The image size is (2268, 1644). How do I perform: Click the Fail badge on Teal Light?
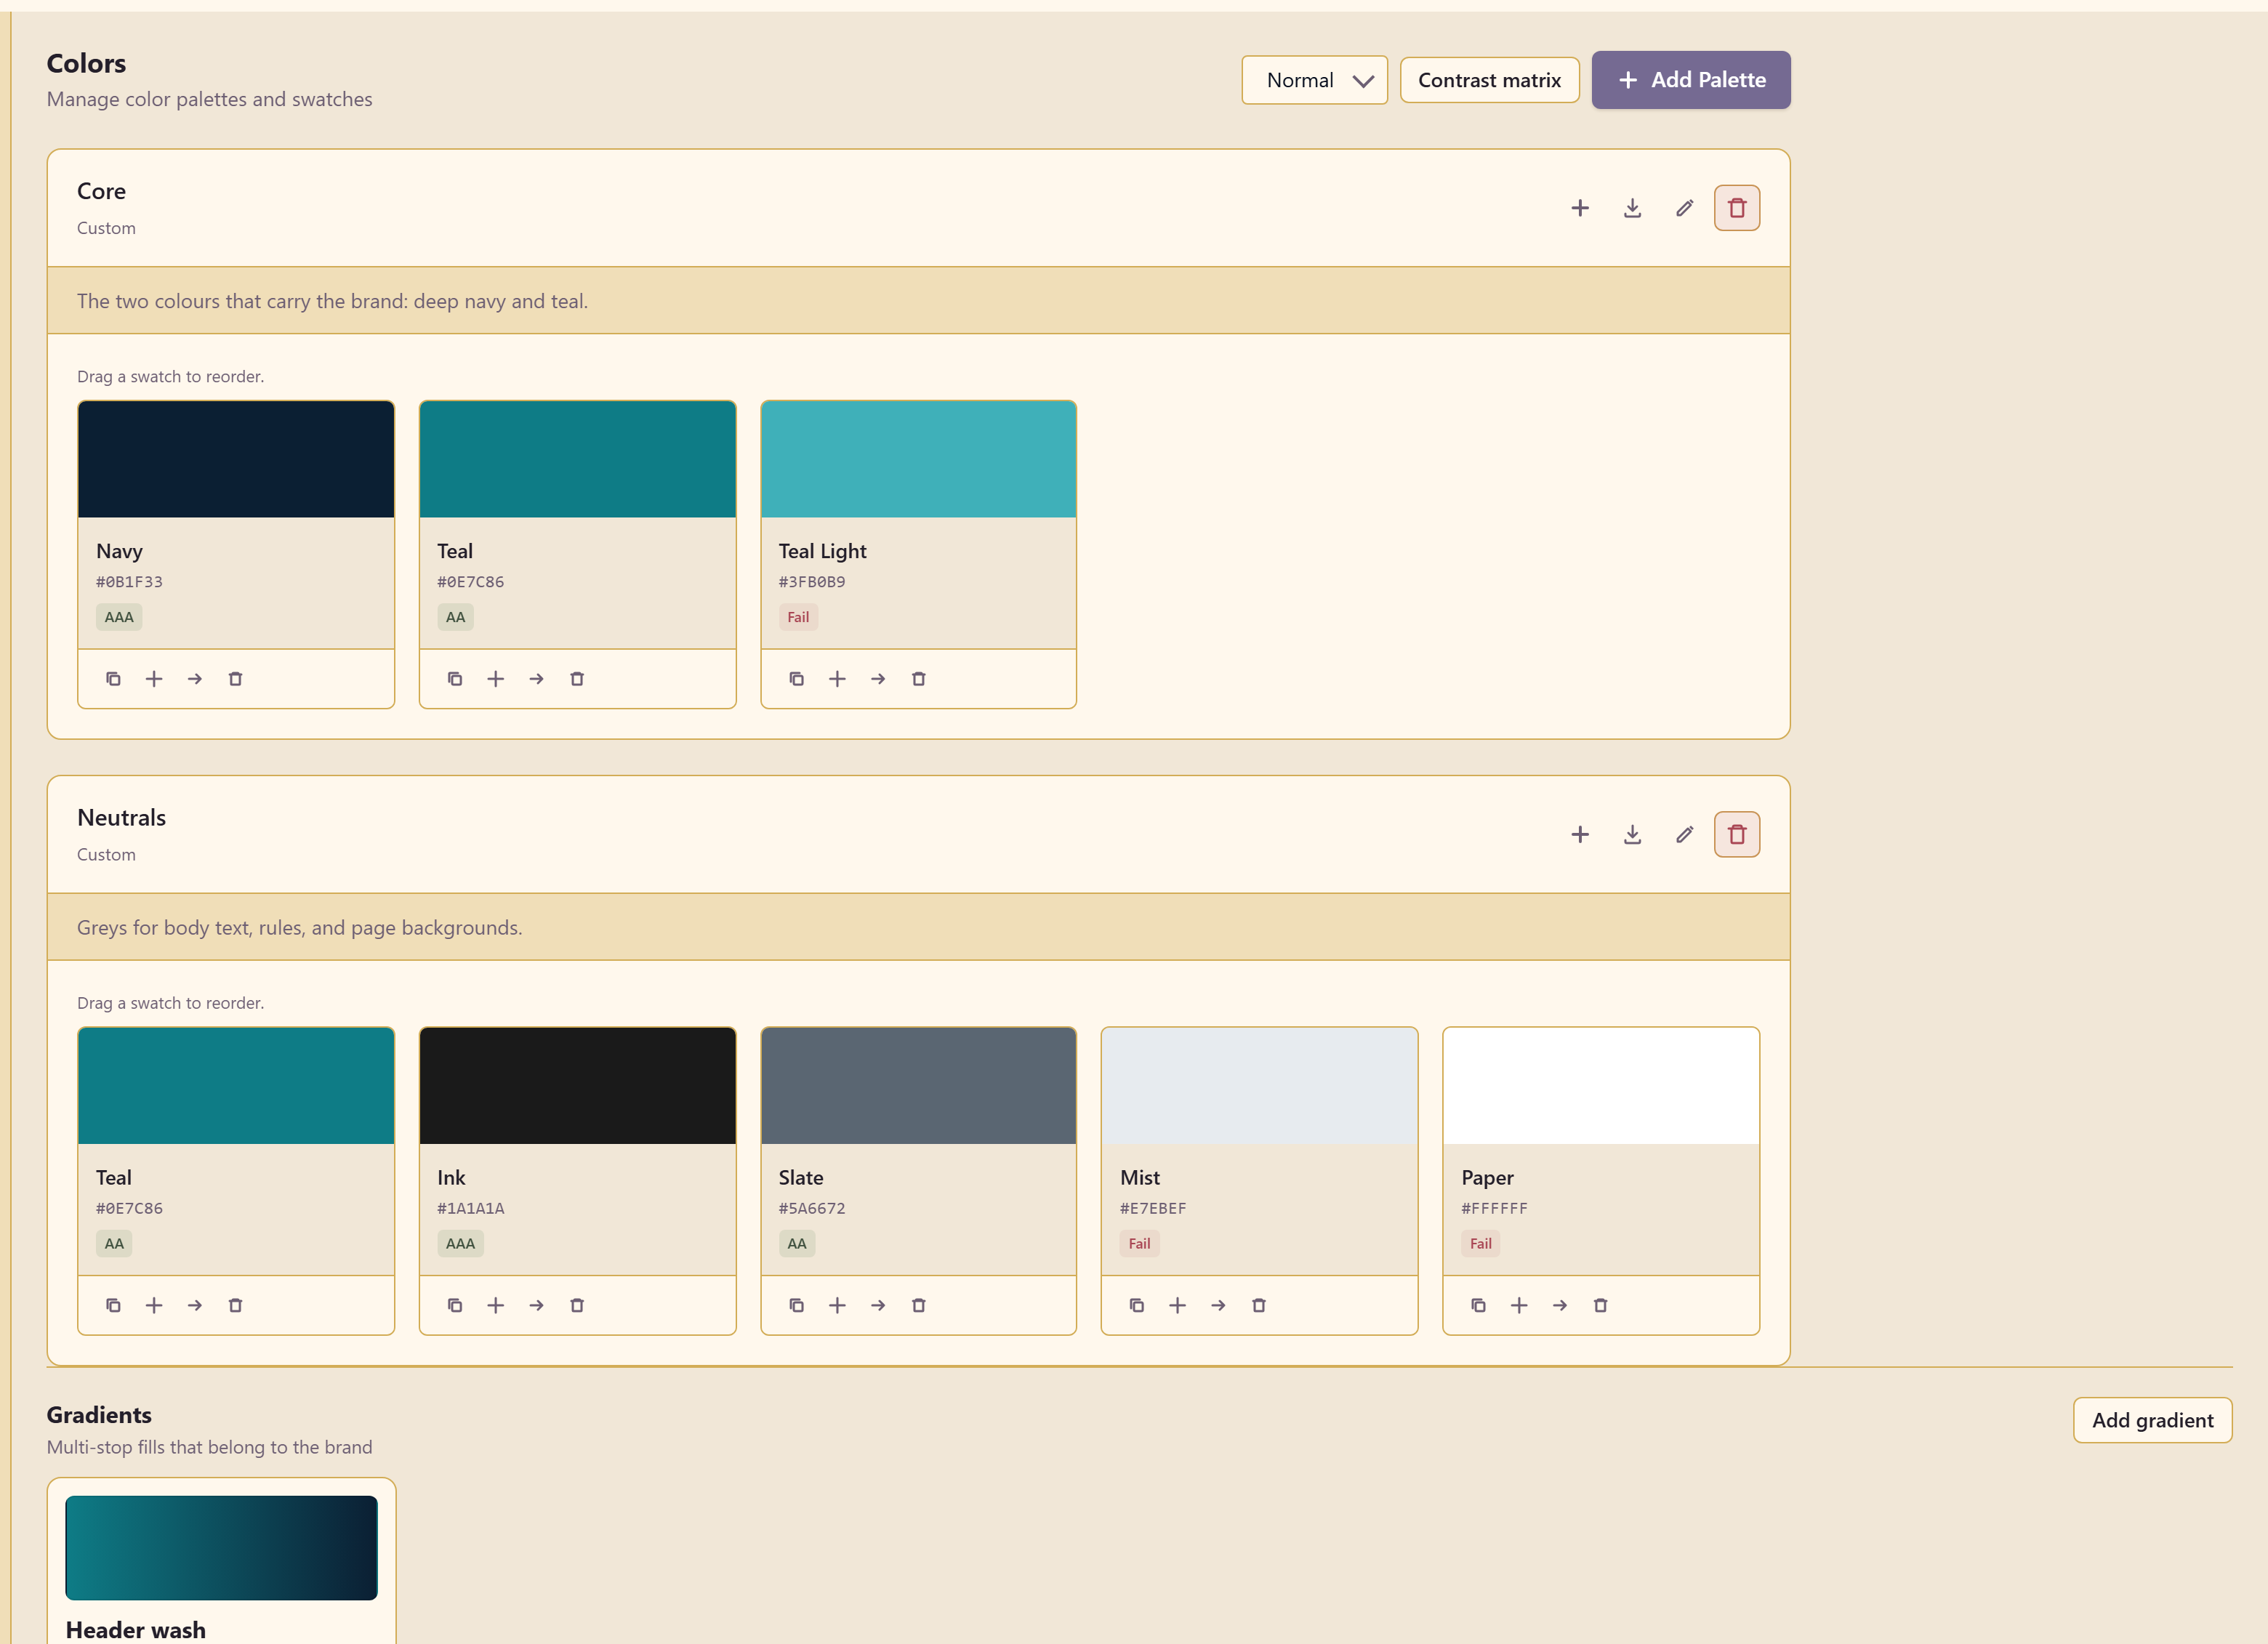[798, 617]
